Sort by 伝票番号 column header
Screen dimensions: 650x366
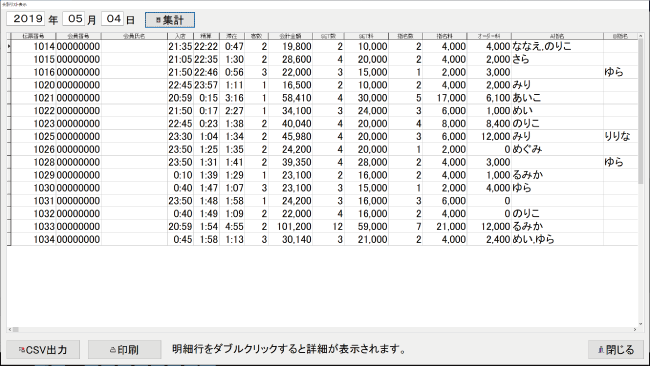33,36
